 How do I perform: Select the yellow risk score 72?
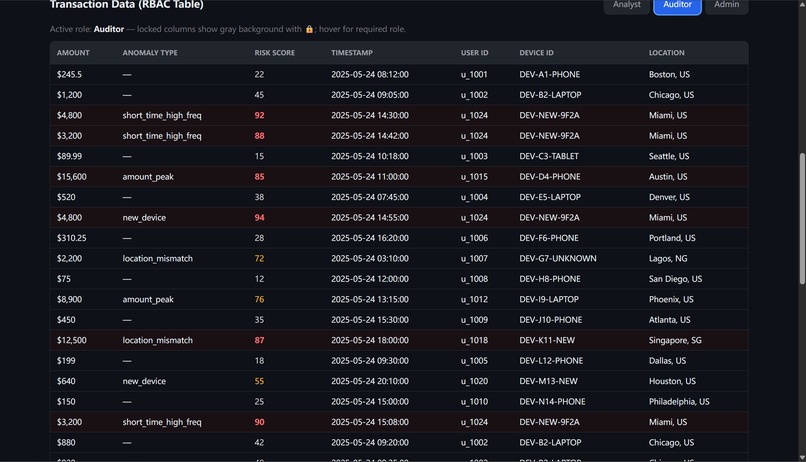259,258
